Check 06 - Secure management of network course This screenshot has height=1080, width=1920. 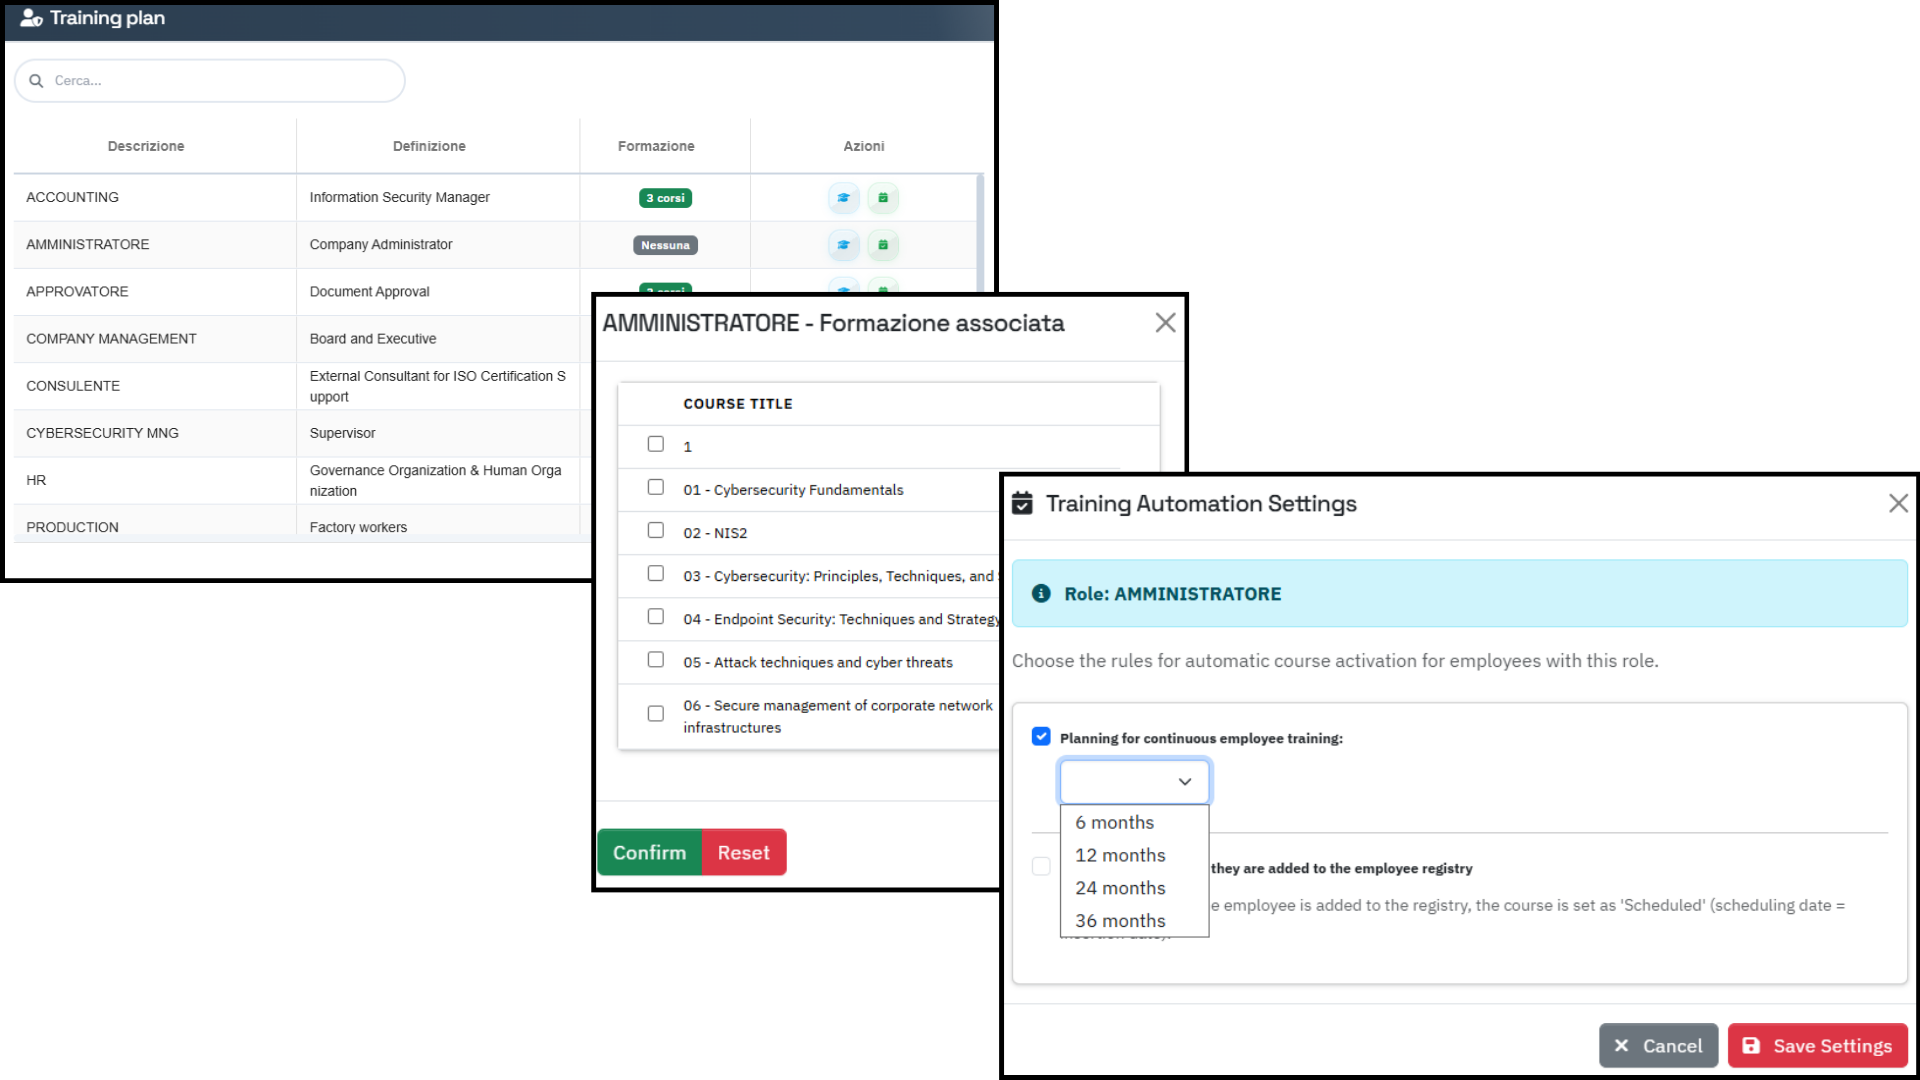tap(656, 713)
